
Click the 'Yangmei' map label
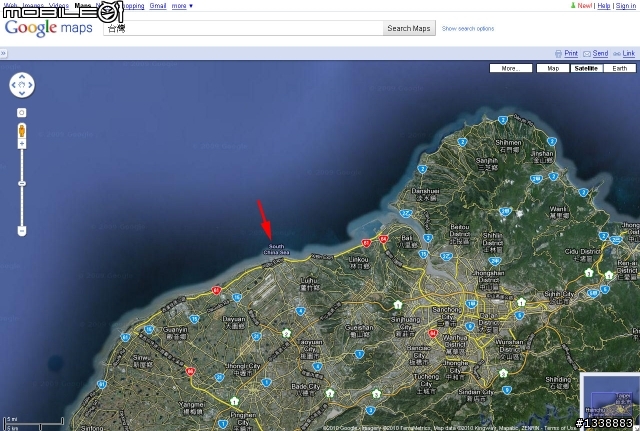[x=191, y=408]
